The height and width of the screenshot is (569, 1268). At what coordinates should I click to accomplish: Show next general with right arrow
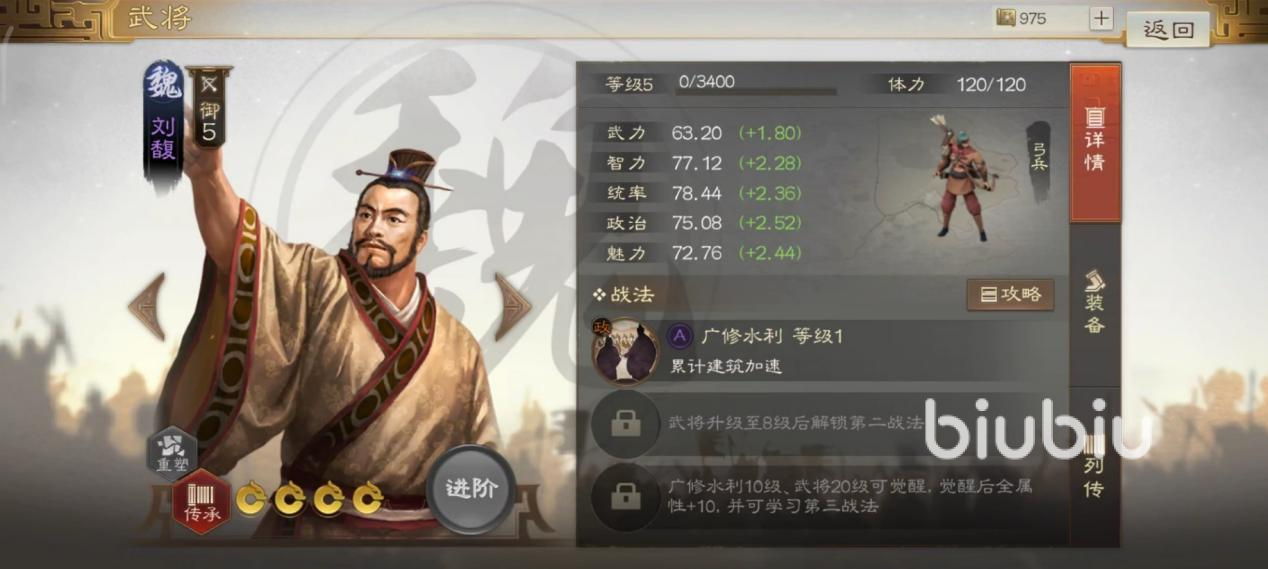pyautogui.click(x=512, y=306)
